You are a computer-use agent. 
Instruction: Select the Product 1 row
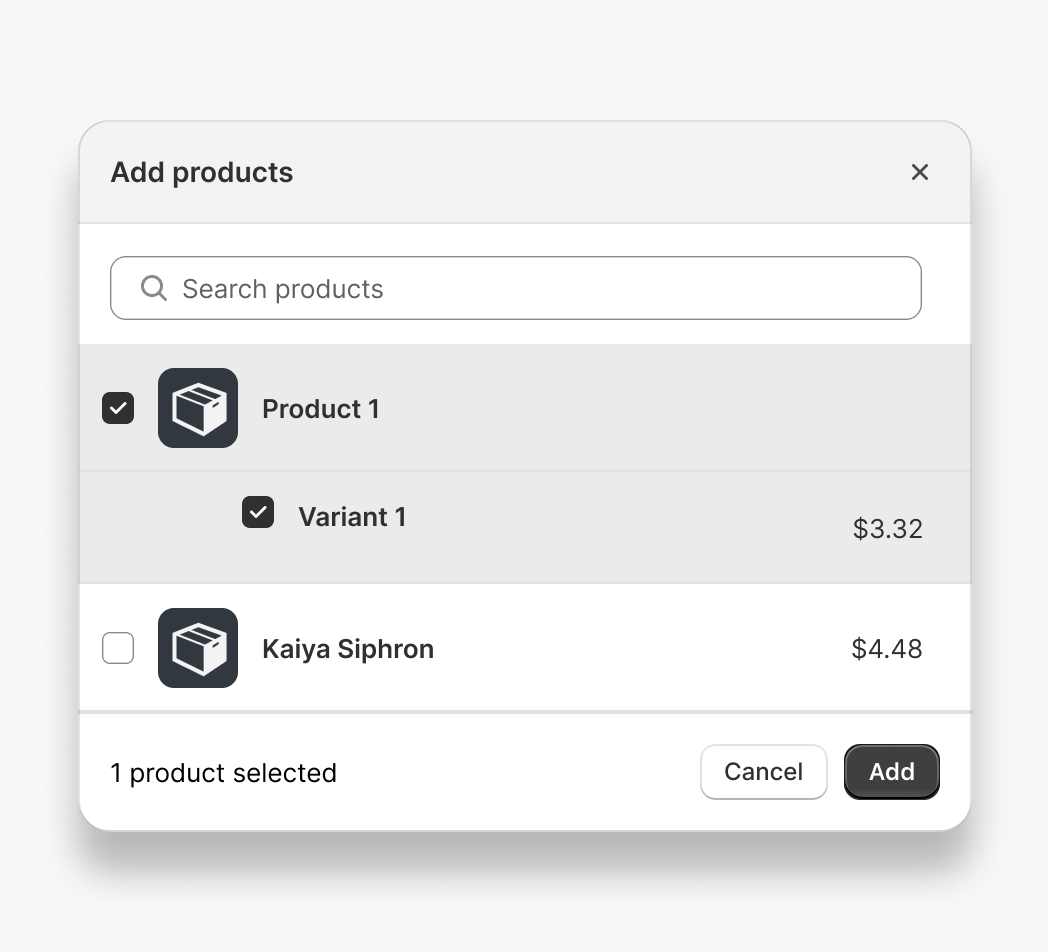[x=320, y=408]
